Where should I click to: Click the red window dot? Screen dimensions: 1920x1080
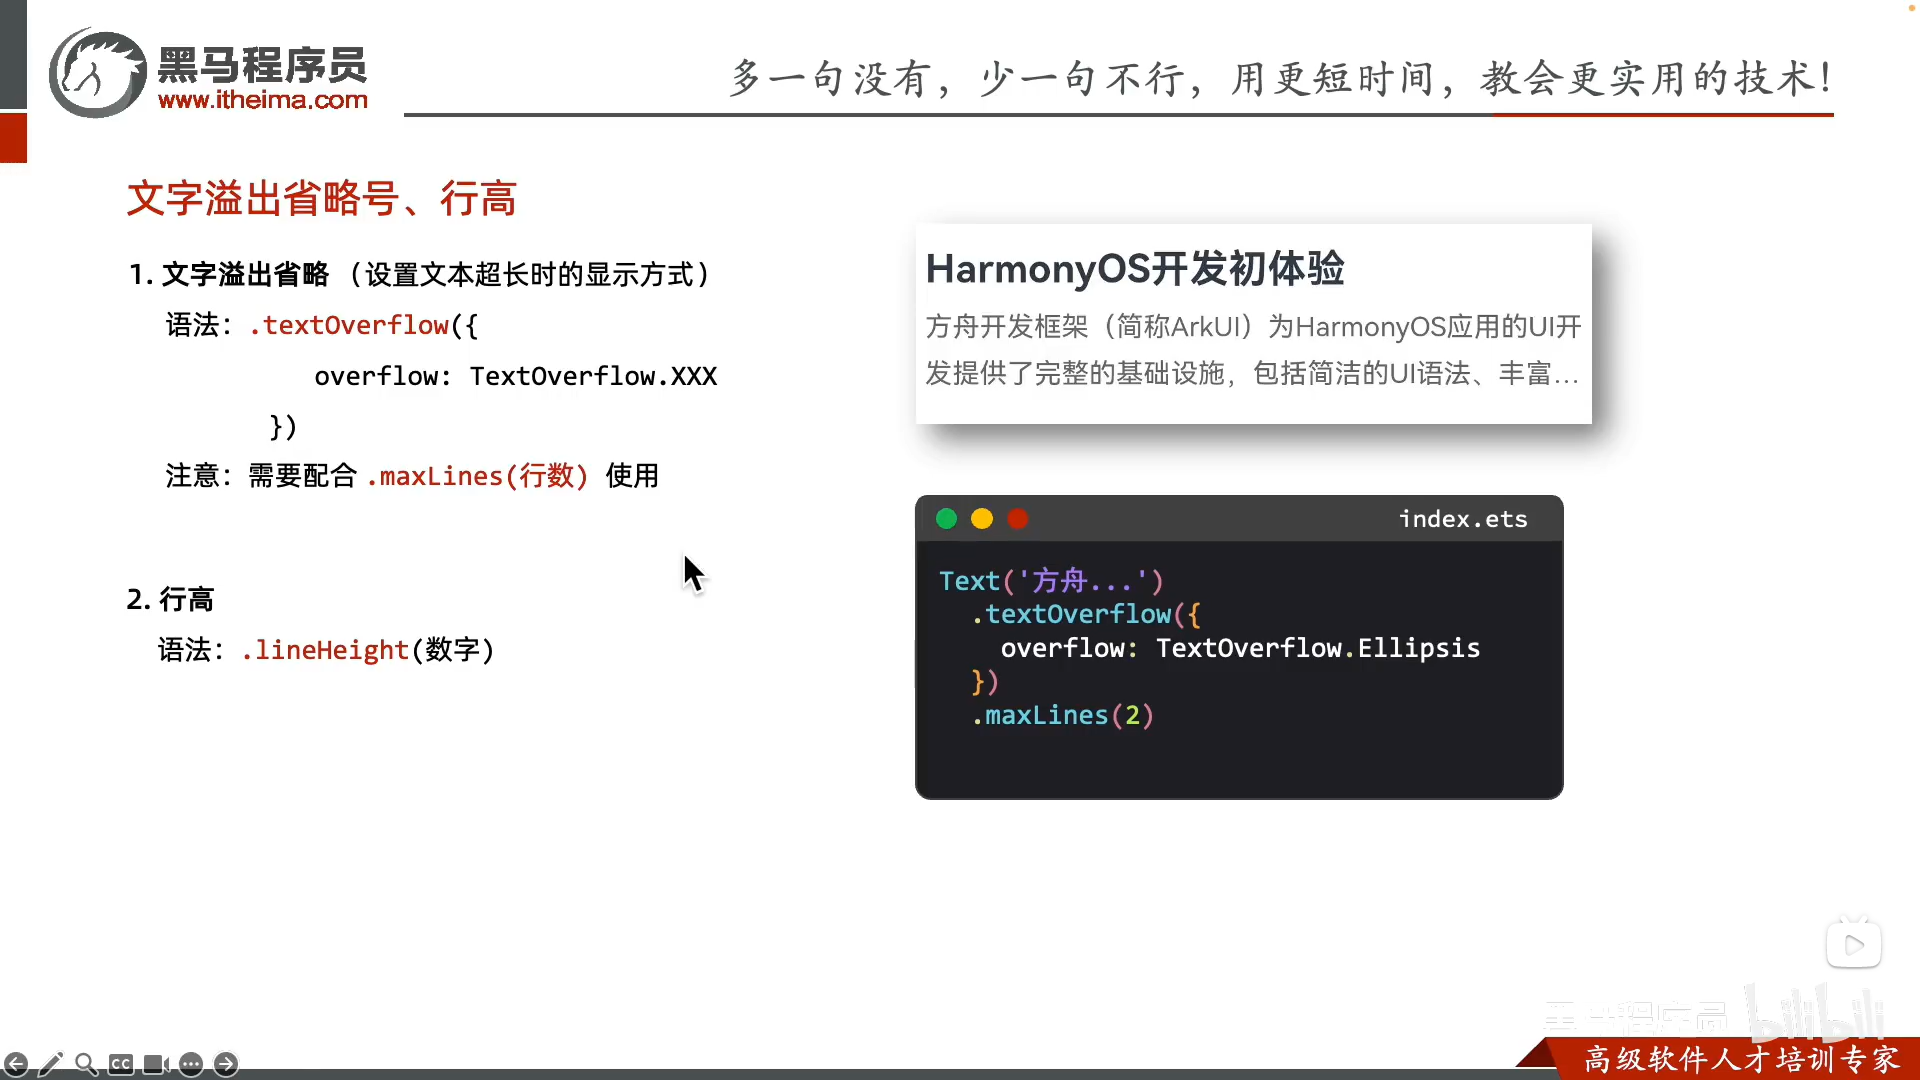pyautogui.click(x=1018, y=519)
